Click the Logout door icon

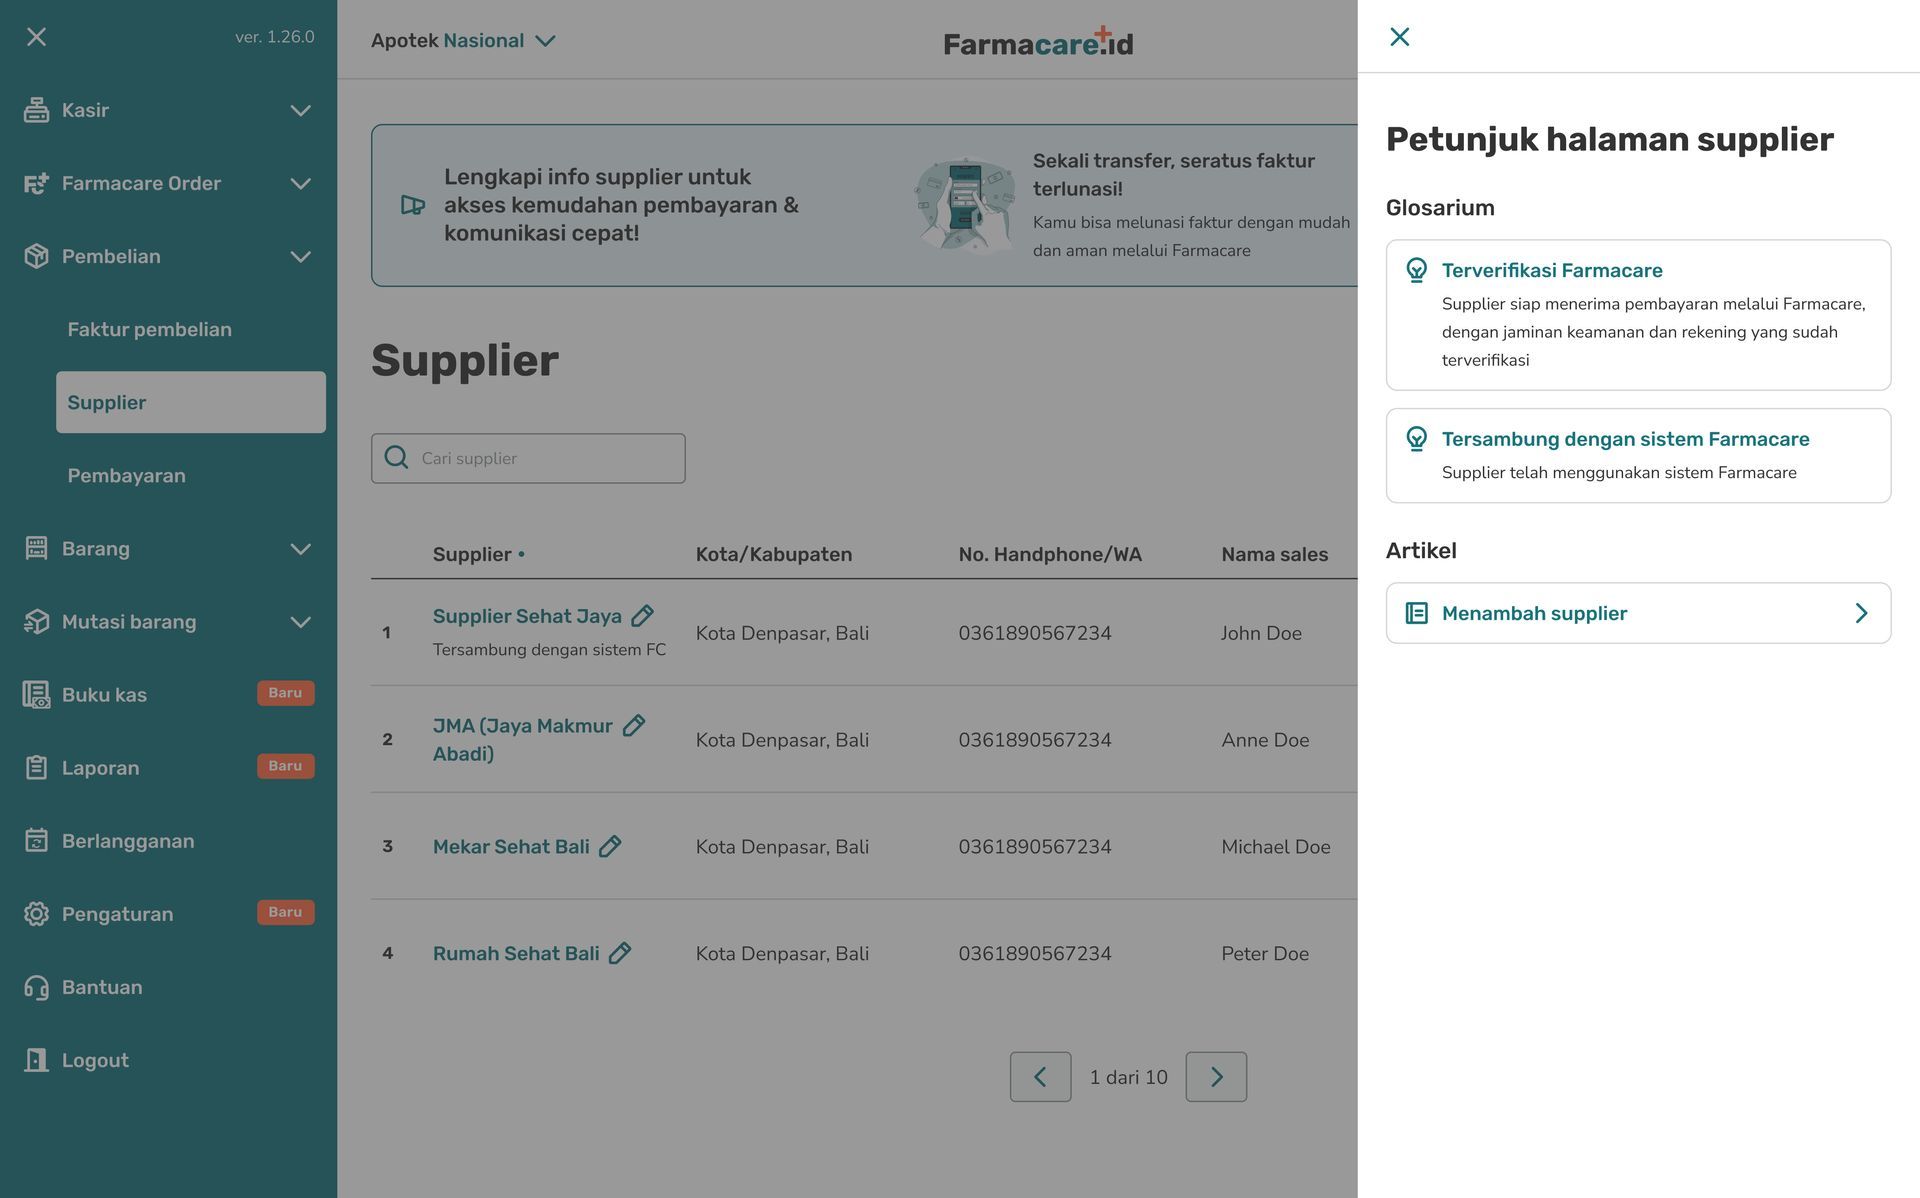pos(36,1060)
